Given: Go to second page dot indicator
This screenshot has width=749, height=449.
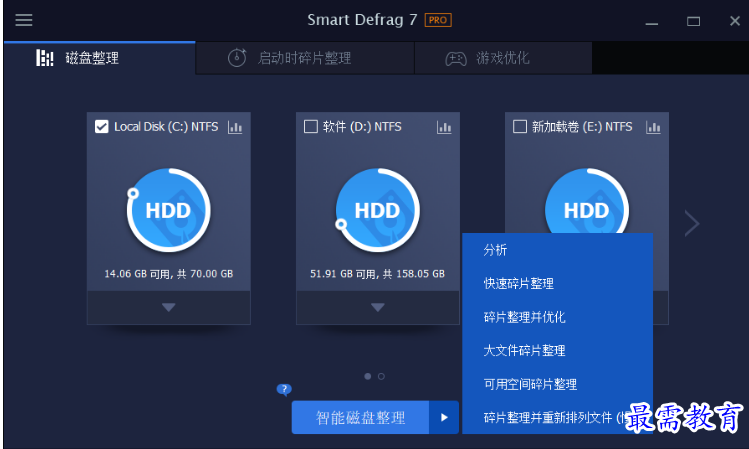Looking at the screenshot, I should click(x=381, y=376).
